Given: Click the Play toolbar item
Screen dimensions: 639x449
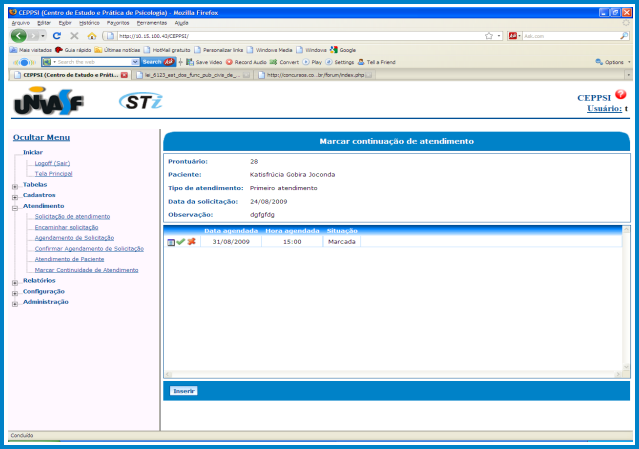Looking at the screenshot, I should pos(312,62).
